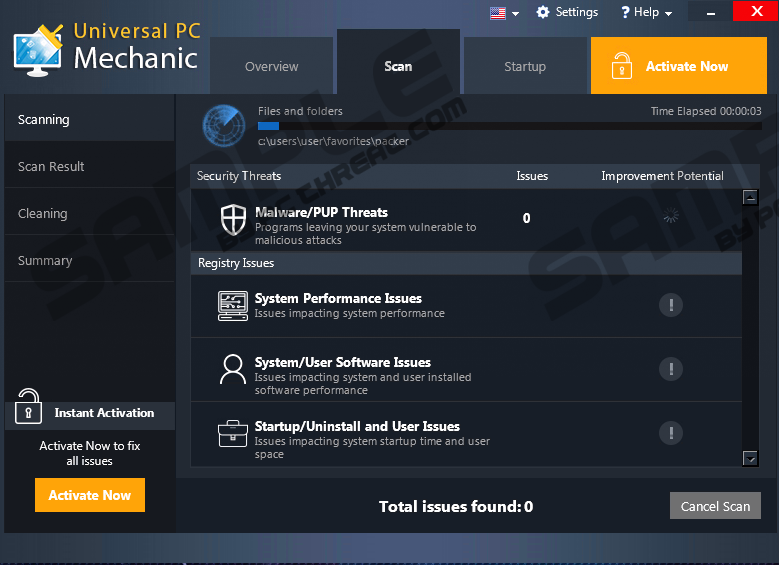
Task: Click the Total issues found text
Action: (456, 506)
